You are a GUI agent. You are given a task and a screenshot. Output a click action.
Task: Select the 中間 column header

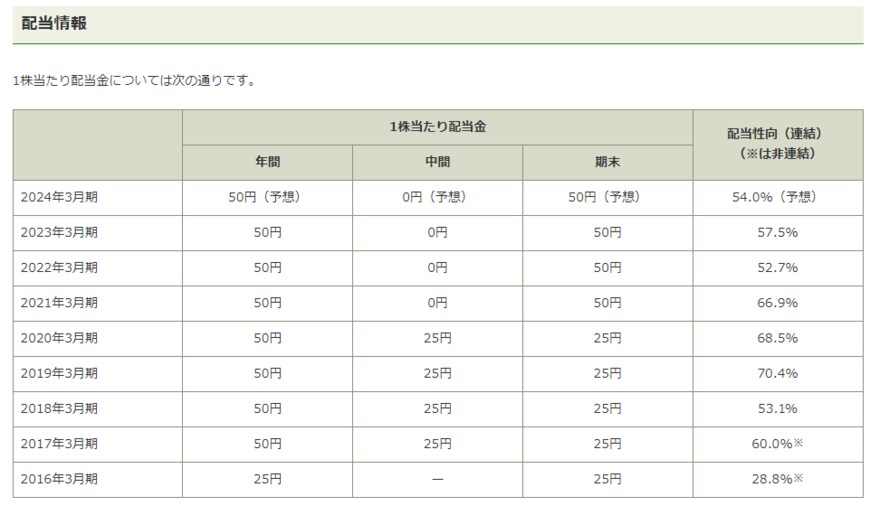click(x=437, y=162)
